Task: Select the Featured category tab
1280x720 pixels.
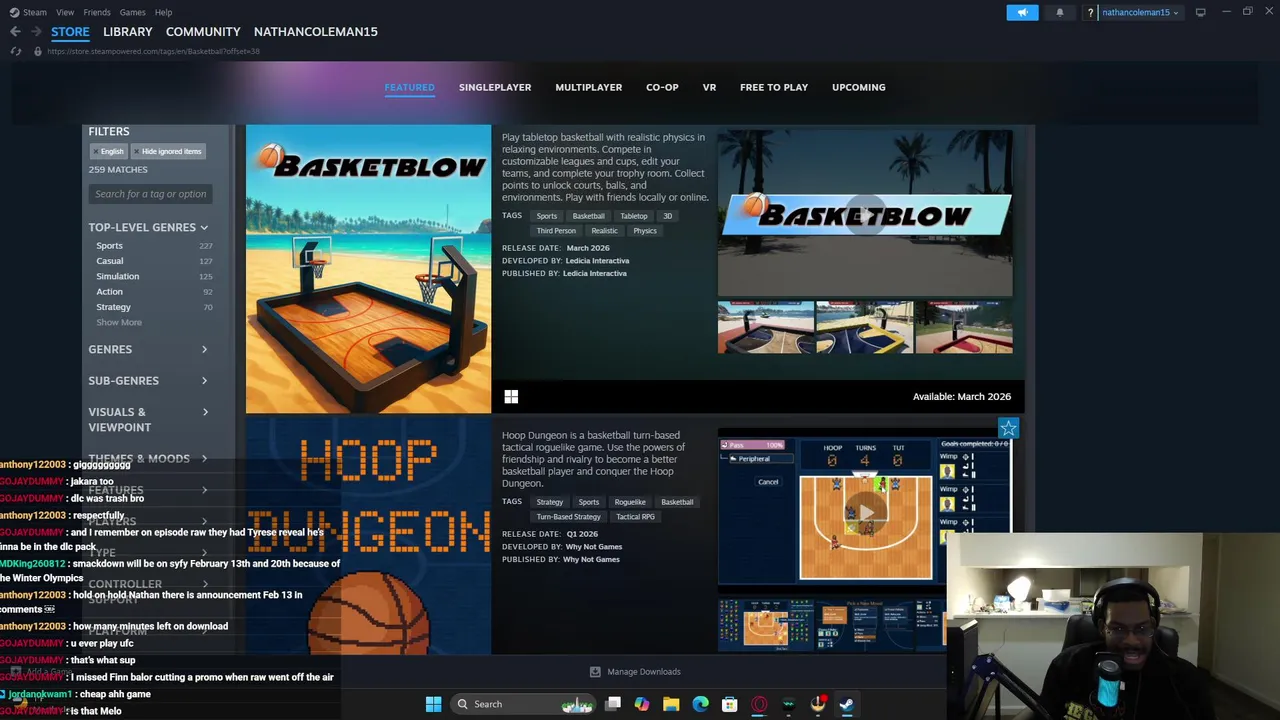Action: [409, 87]
